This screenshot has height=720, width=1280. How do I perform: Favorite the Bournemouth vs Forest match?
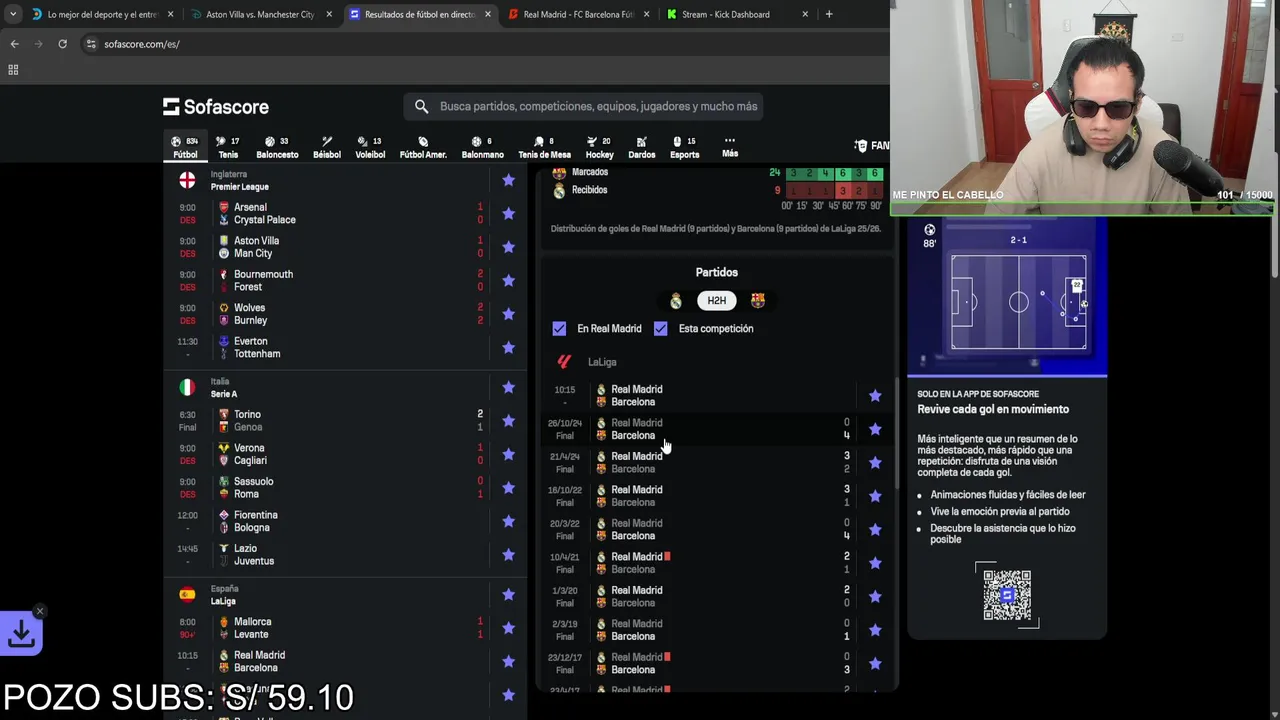pos(508,280)
